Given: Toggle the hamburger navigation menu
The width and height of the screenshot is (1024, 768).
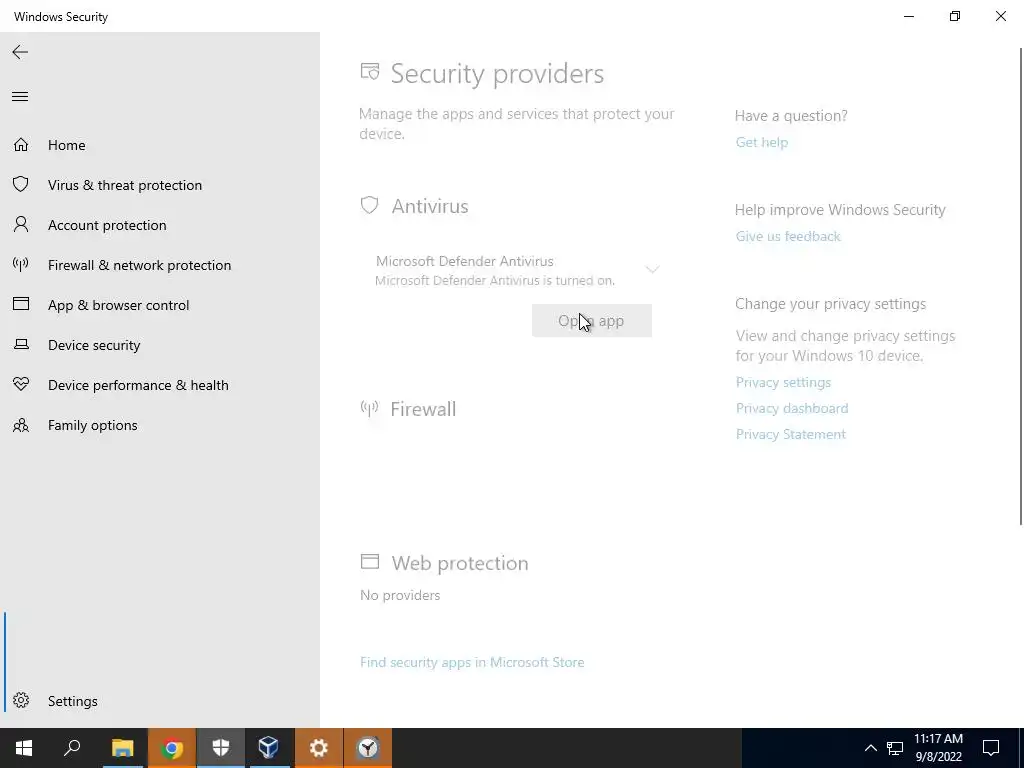Looking at the screenshot, I should (x=20, y=97).
